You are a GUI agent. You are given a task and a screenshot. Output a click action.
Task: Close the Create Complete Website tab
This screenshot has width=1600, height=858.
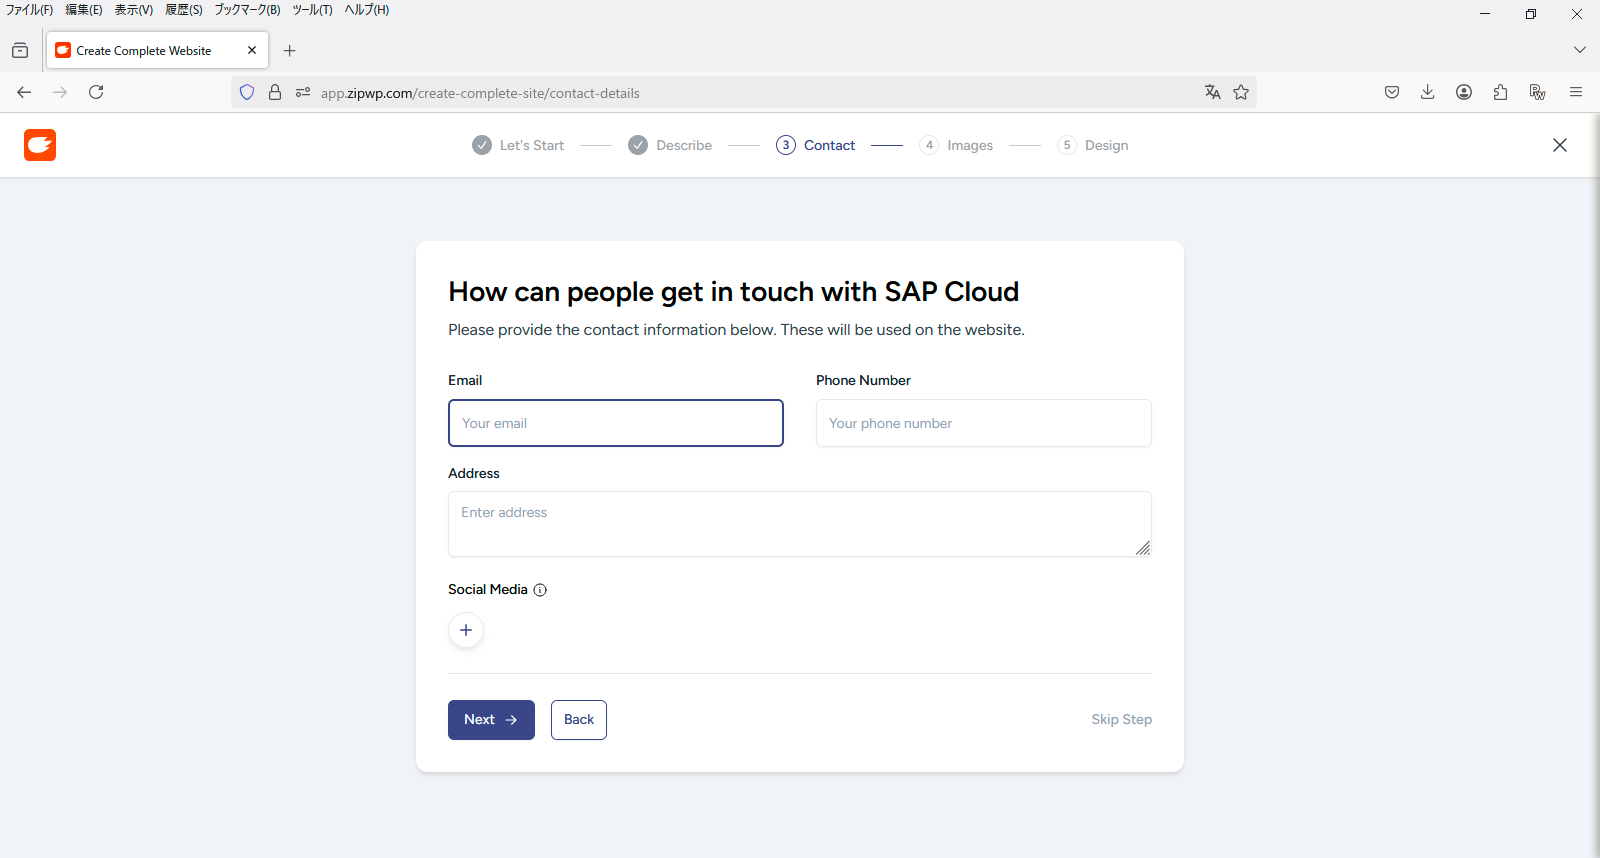(x=252, y=50)
